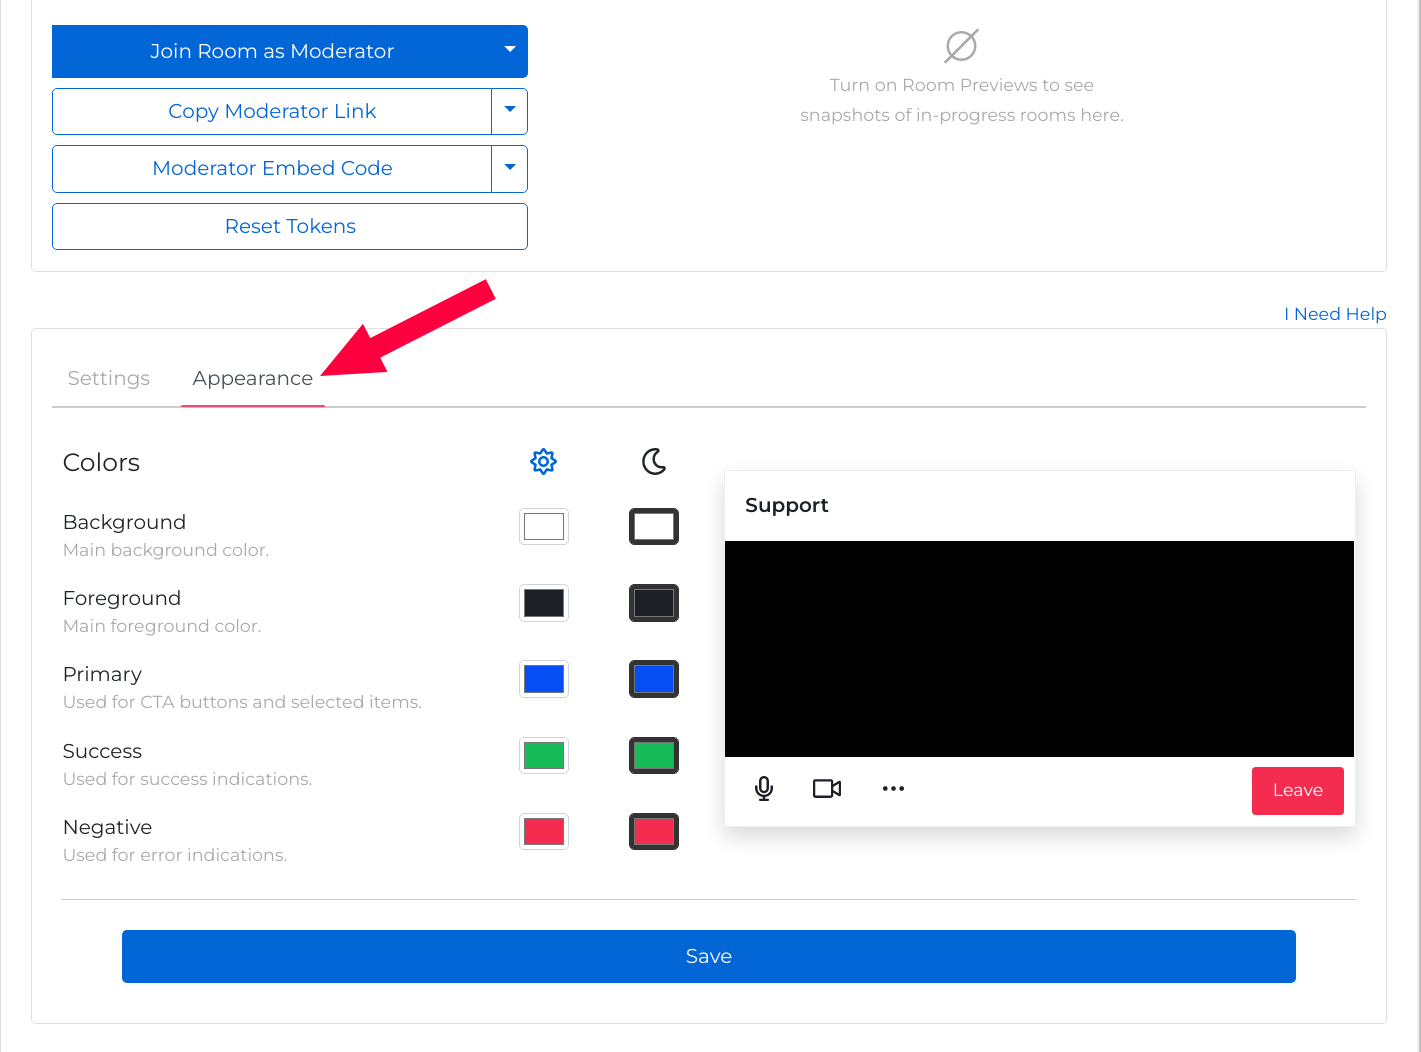
Task: Open the light Background color swatch
Action: point(543,526)
